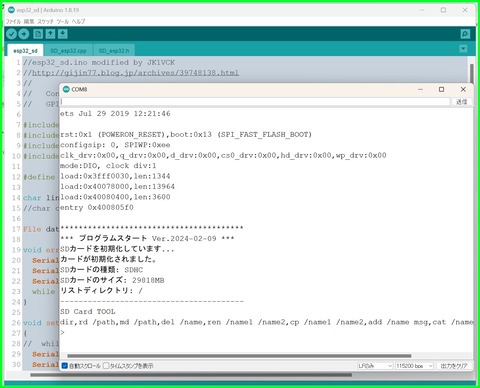Click the 'ets Jul 29 2019 12:21:46' line
Viewport: 480px width, 388px height.
click(115, 114)
